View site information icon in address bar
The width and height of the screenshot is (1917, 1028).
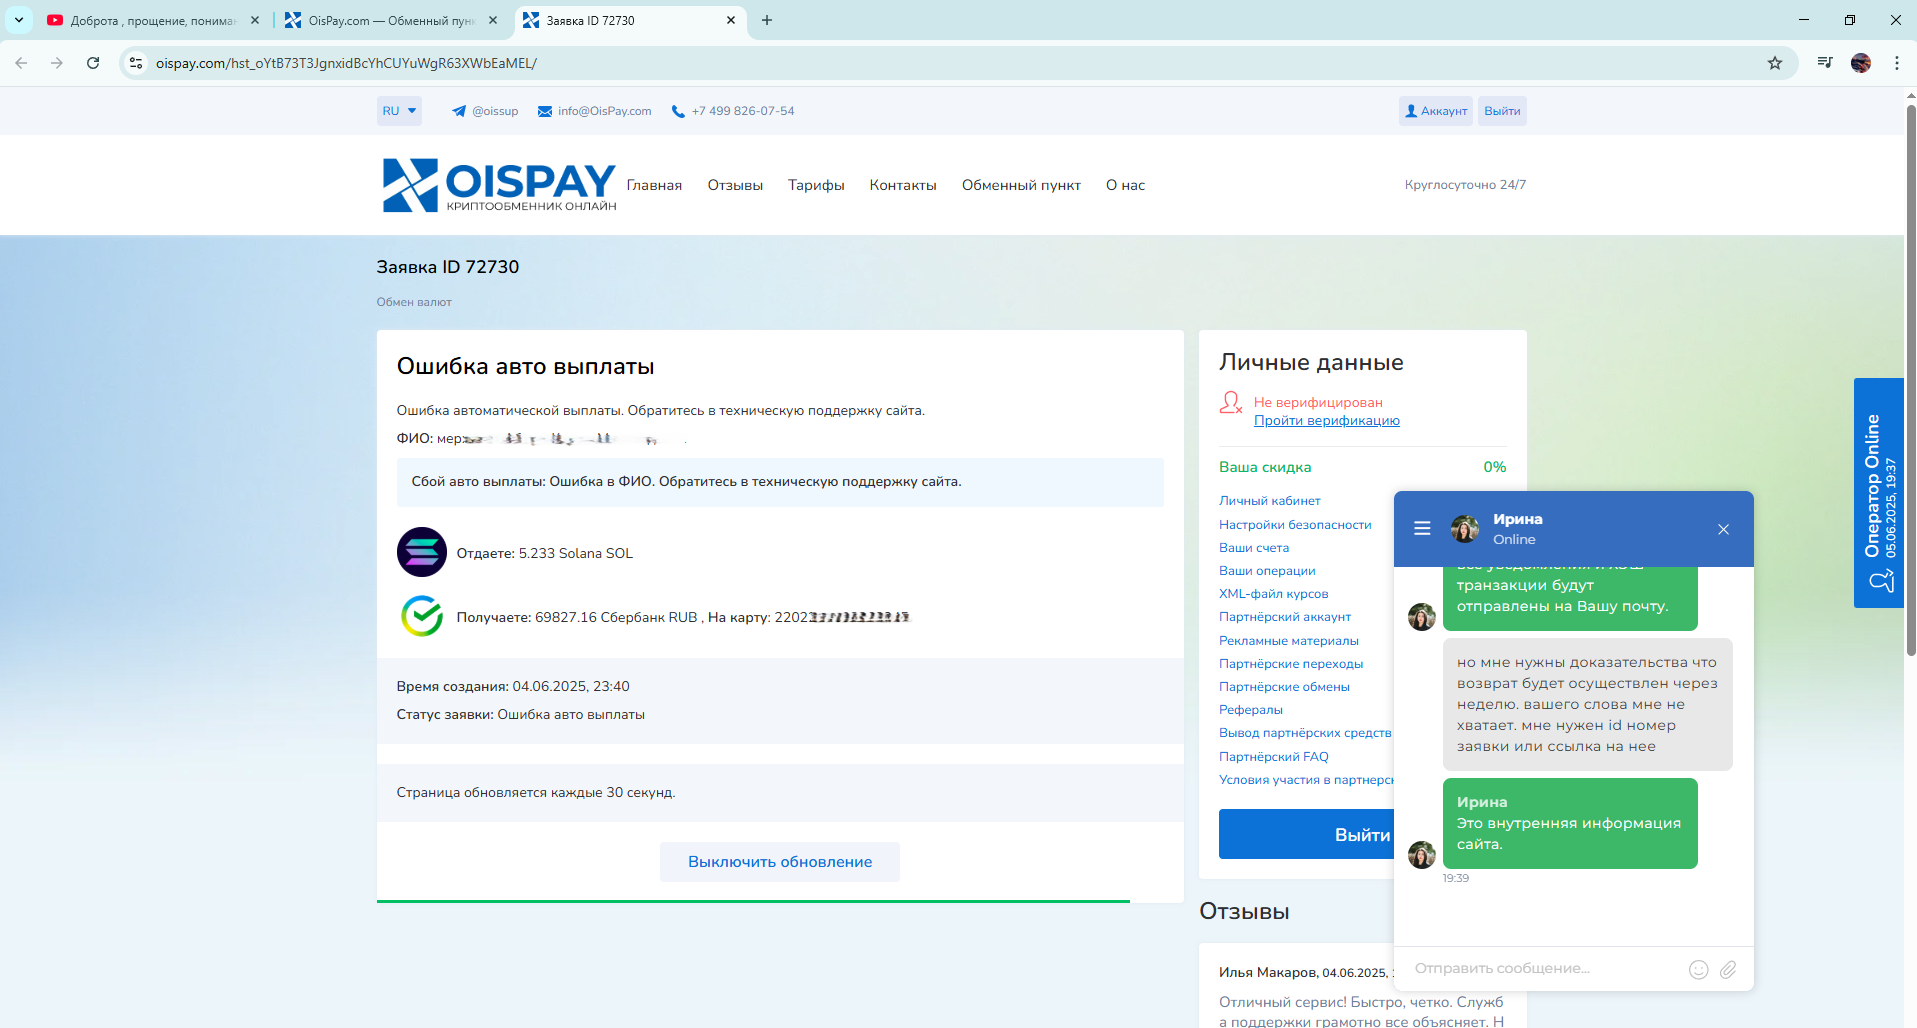136,63
